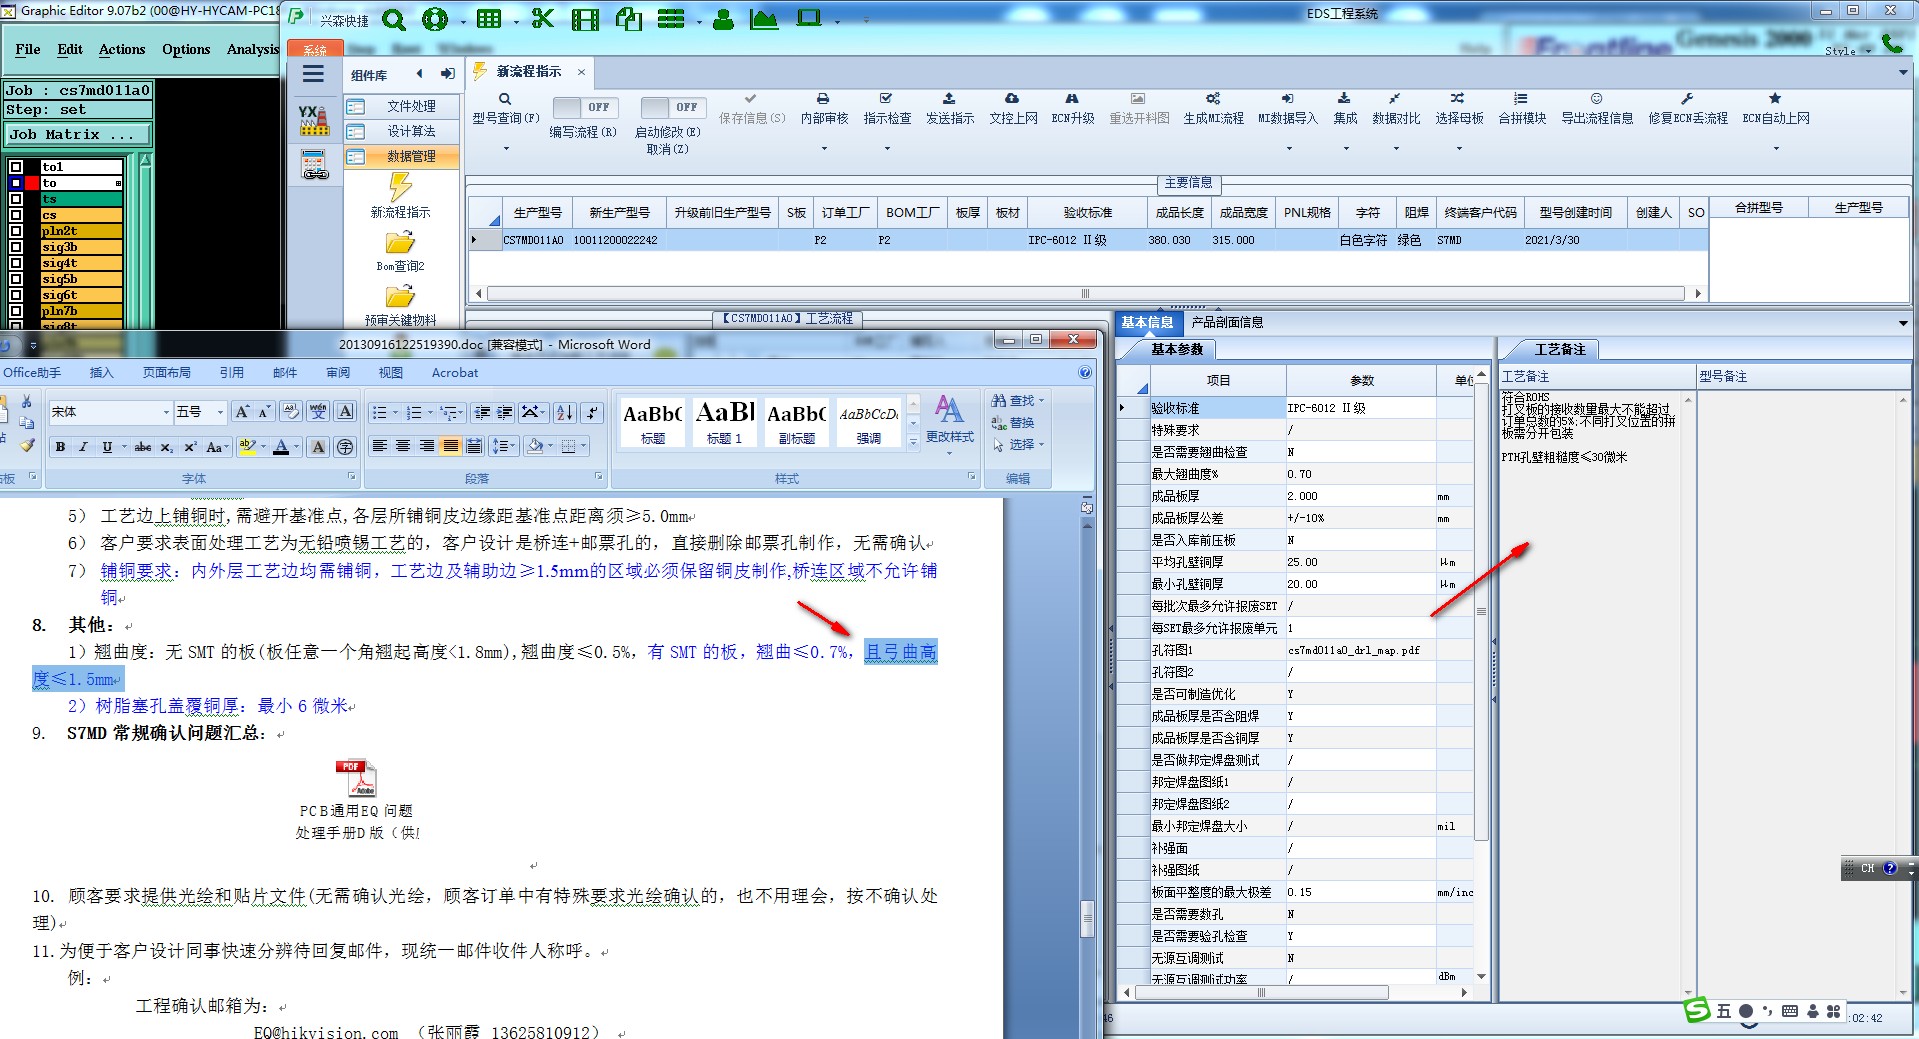Open the hamburger menu in EDS sidebar
Screen dimensions: 1919x1039
pyautogui.click(x=313, y=74)
